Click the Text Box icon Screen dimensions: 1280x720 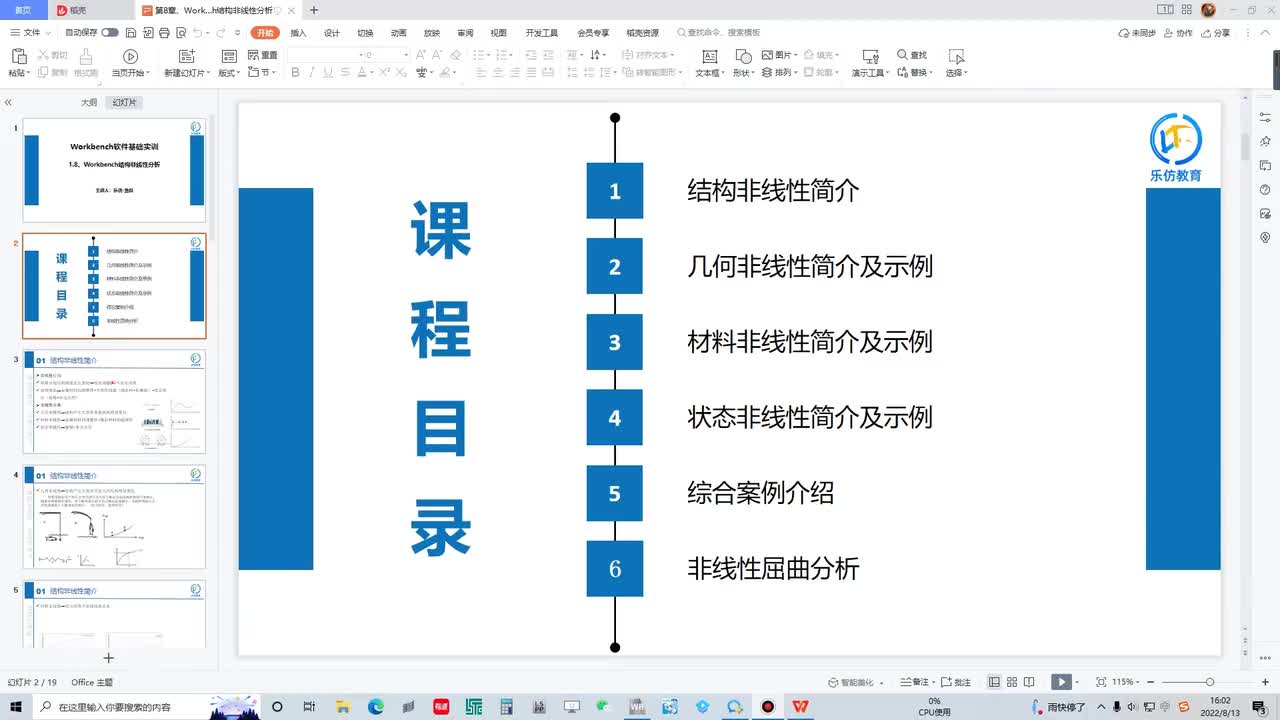coord(710,57)
